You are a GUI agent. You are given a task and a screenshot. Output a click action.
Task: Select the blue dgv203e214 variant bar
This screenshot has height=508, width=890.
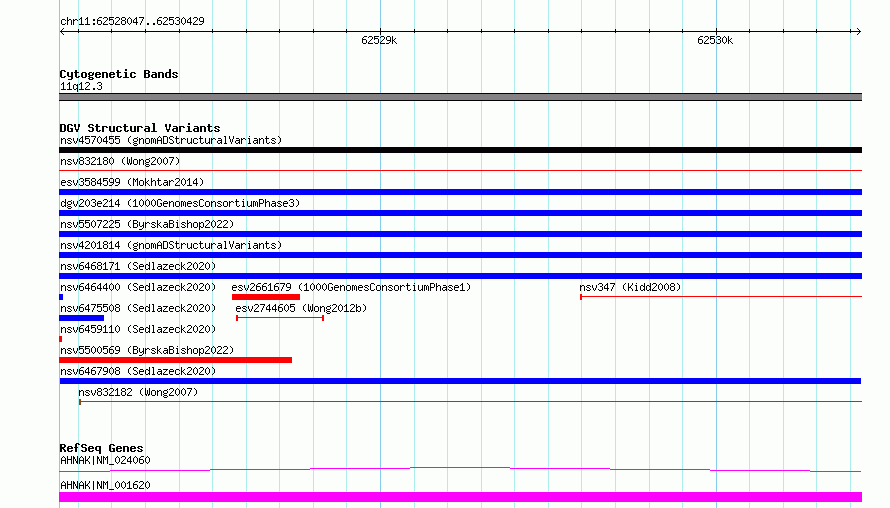pyautogui.click(x=460, y=213)
